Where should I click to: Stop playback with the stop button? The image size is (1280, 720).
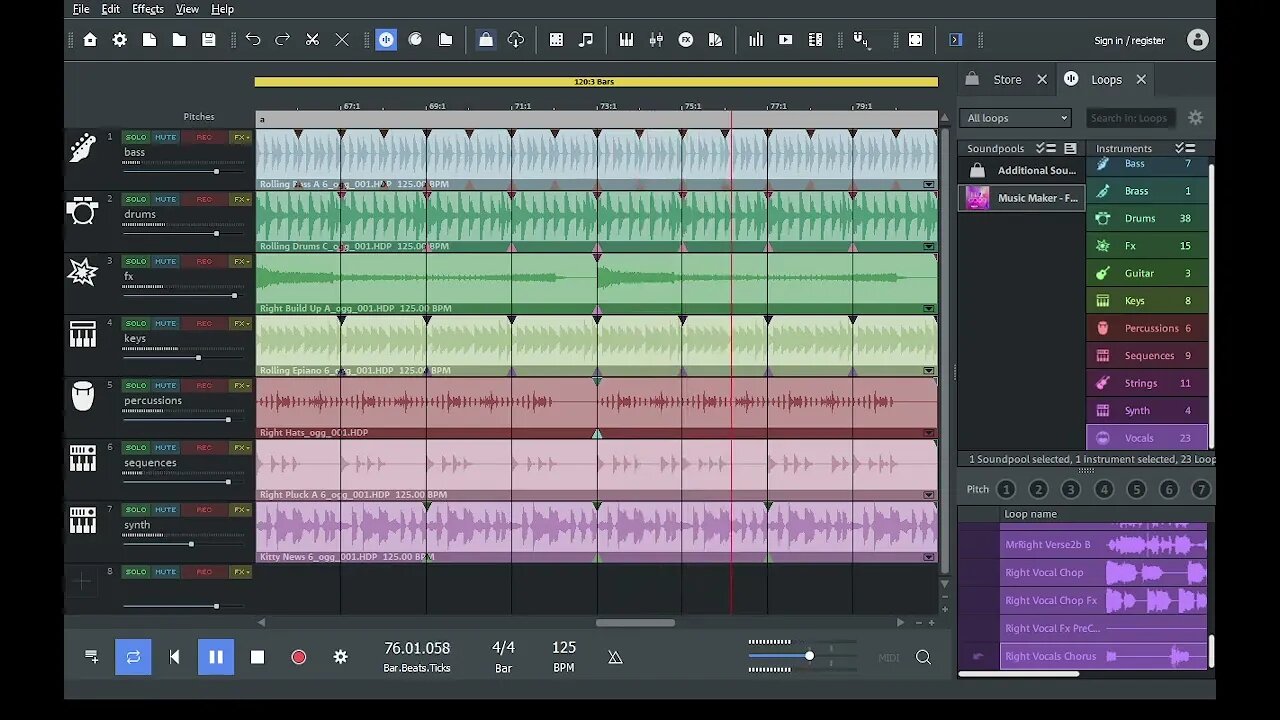pos(257,657)
